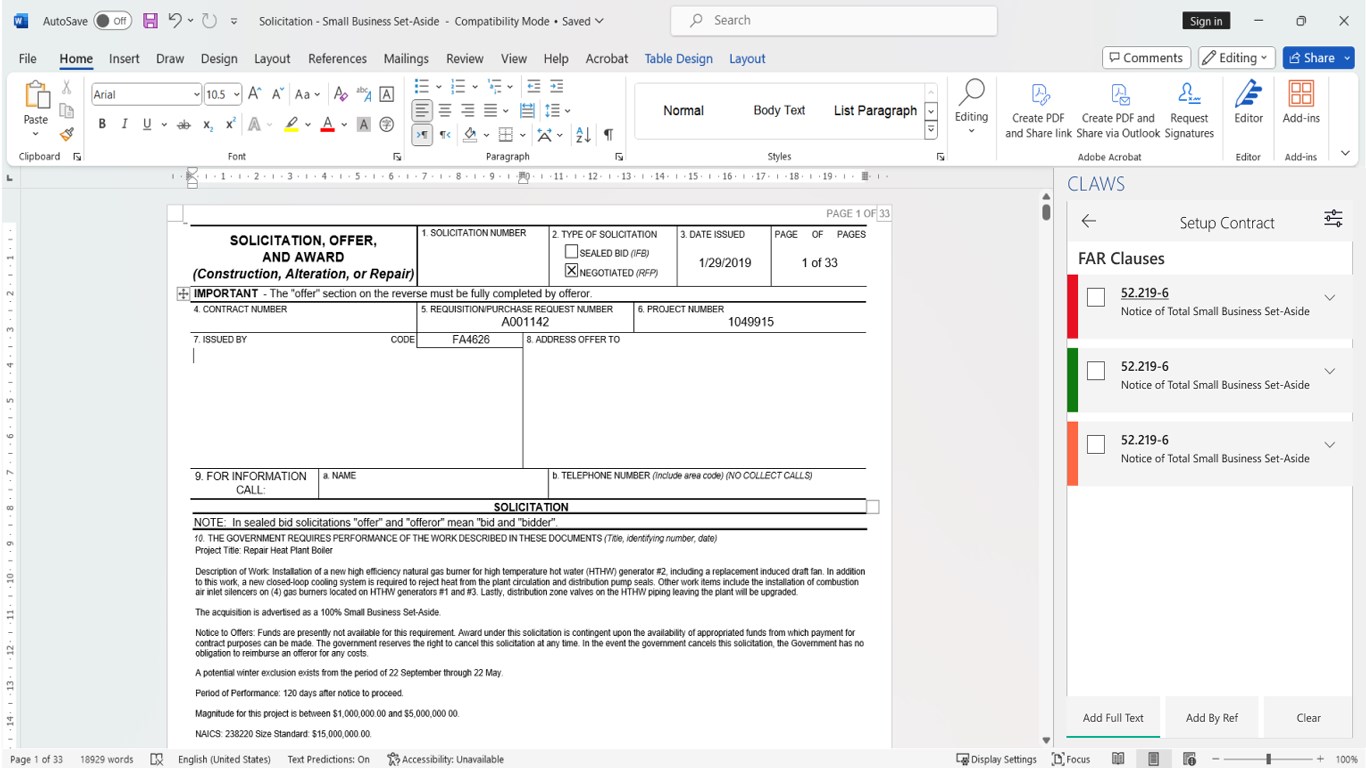This screenshot has width=1366, height=768.
Task: Open the Comments pane
Action: 1146,58
